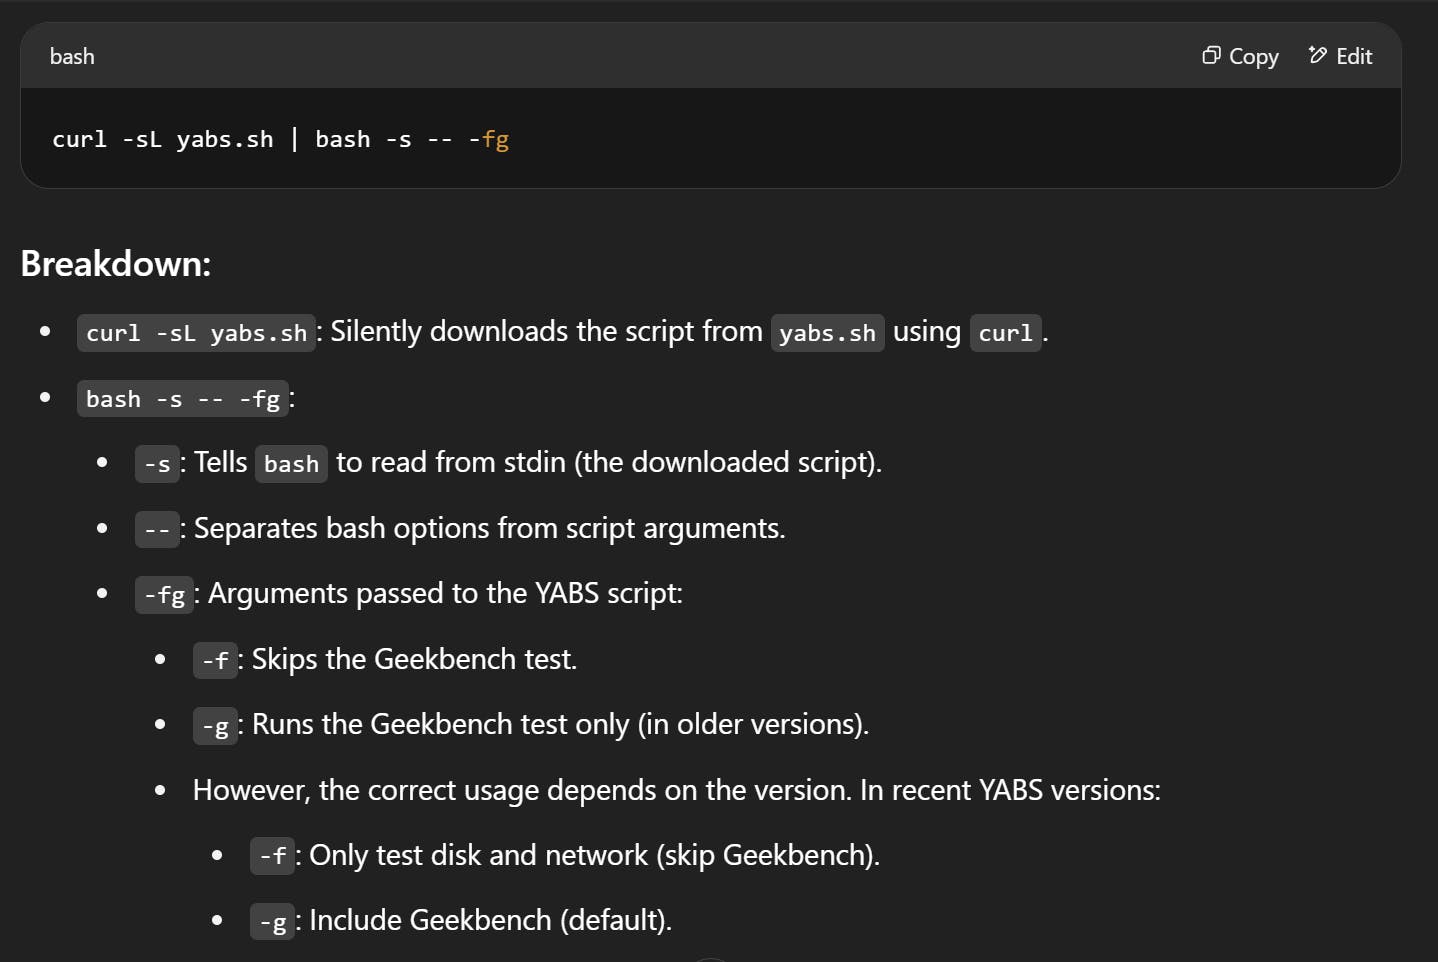Screen dimensions: 1438x962
Task: Click the '-fg' chip before 'Arguments passed'
Action: tap(164, 595)
